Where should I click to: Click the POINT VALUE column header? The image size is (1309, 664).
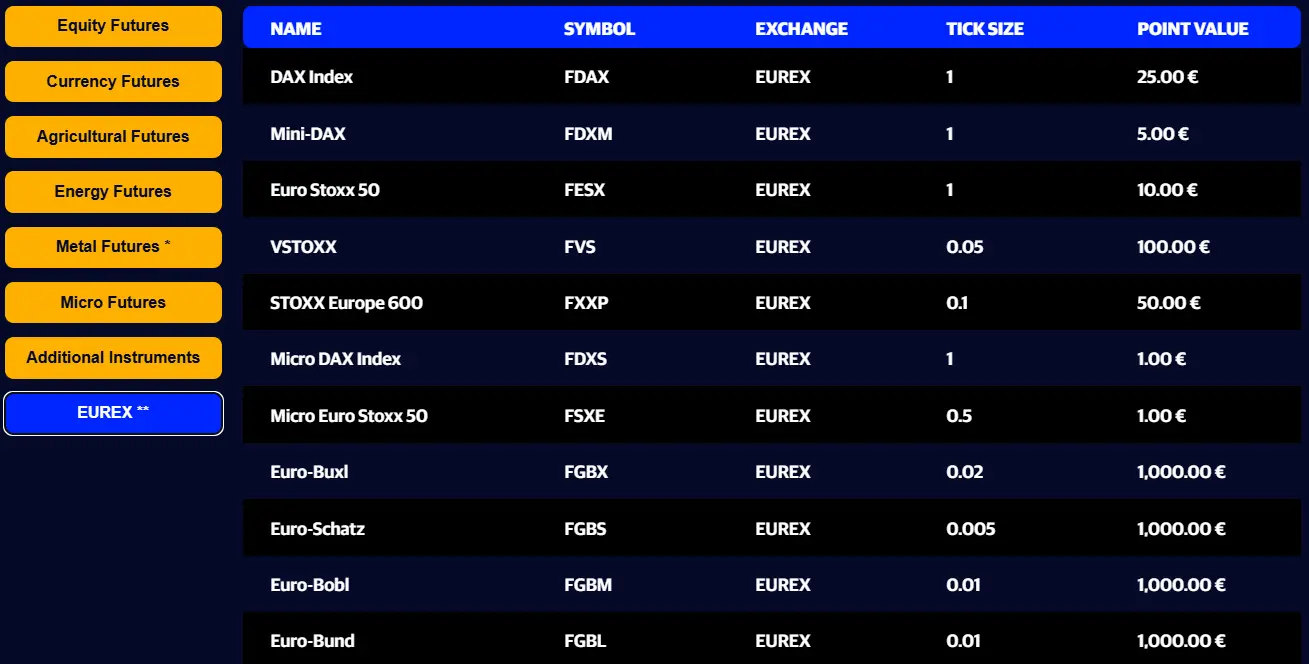1192,28
